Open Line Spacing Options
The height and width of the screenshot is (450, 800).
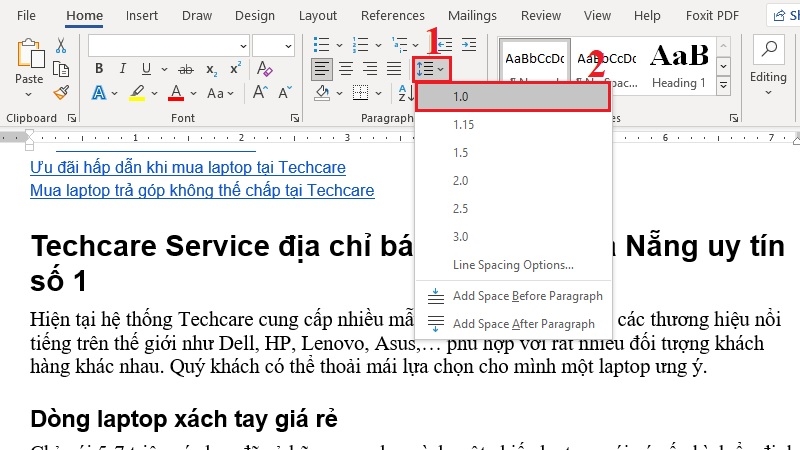513,265
